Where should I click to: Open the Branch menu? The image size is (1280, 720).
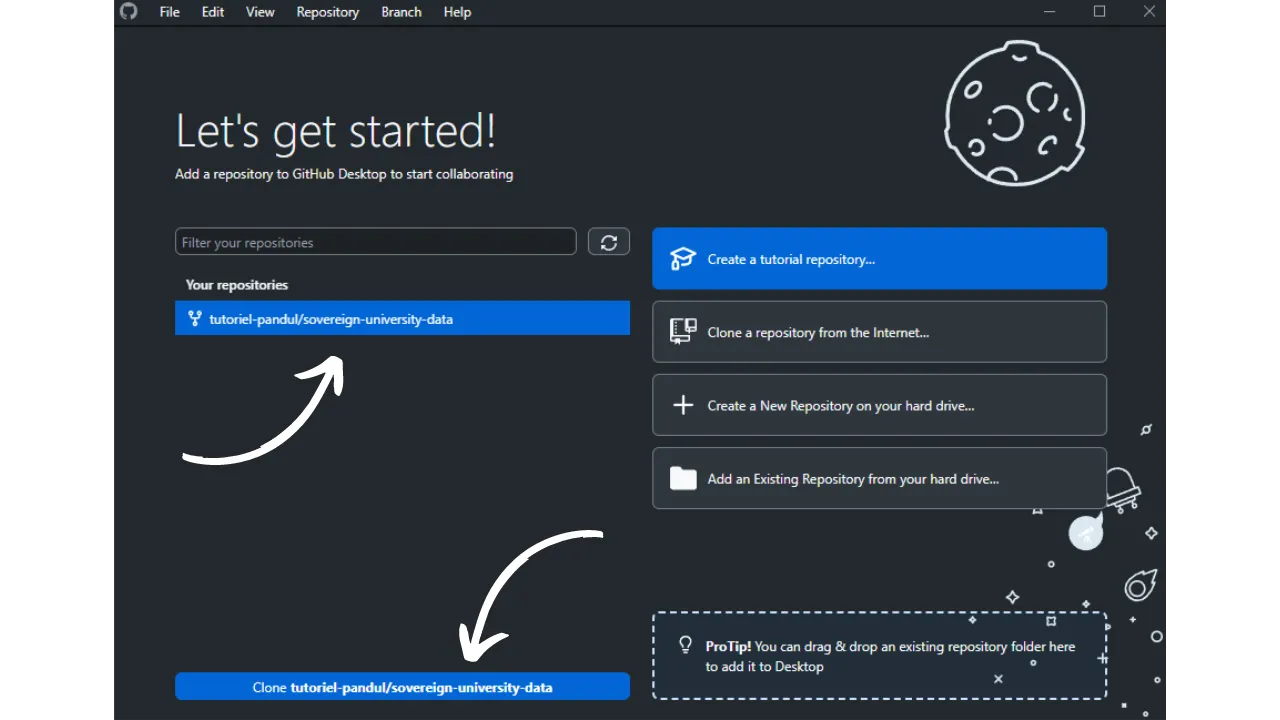(401, 12)
